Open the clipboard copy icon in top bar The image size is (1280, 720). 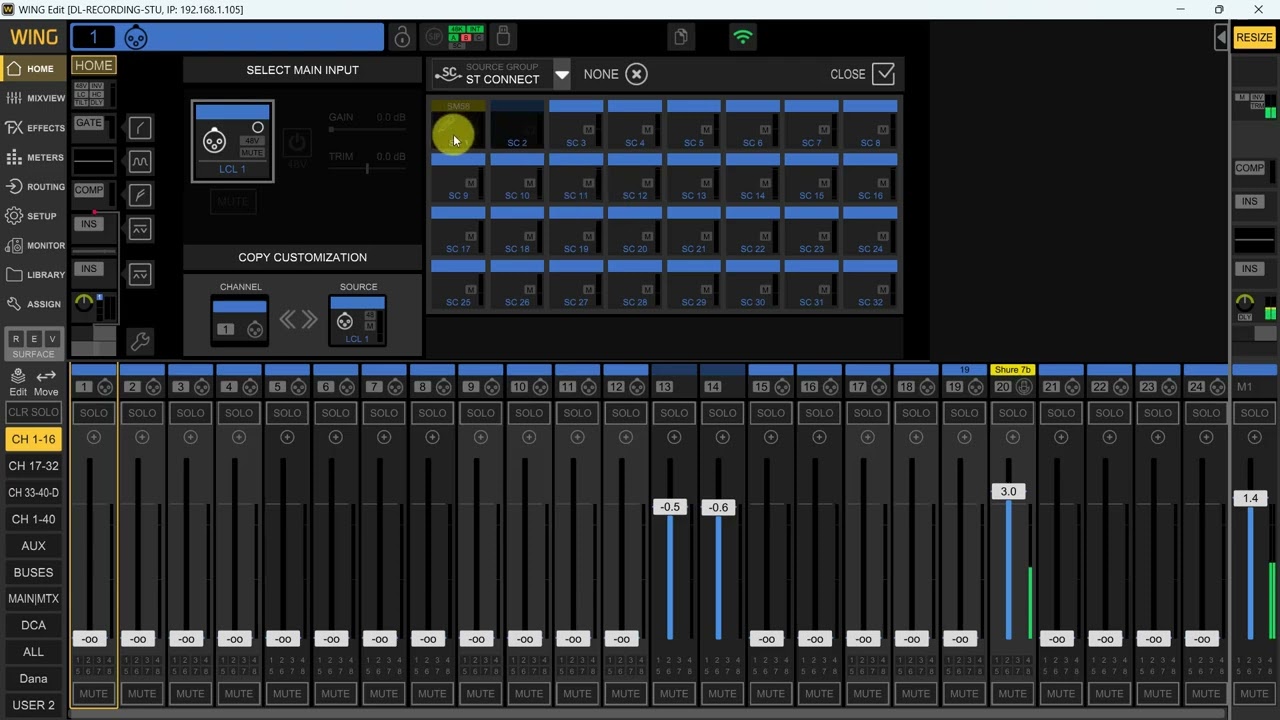[x=681, y=38]
